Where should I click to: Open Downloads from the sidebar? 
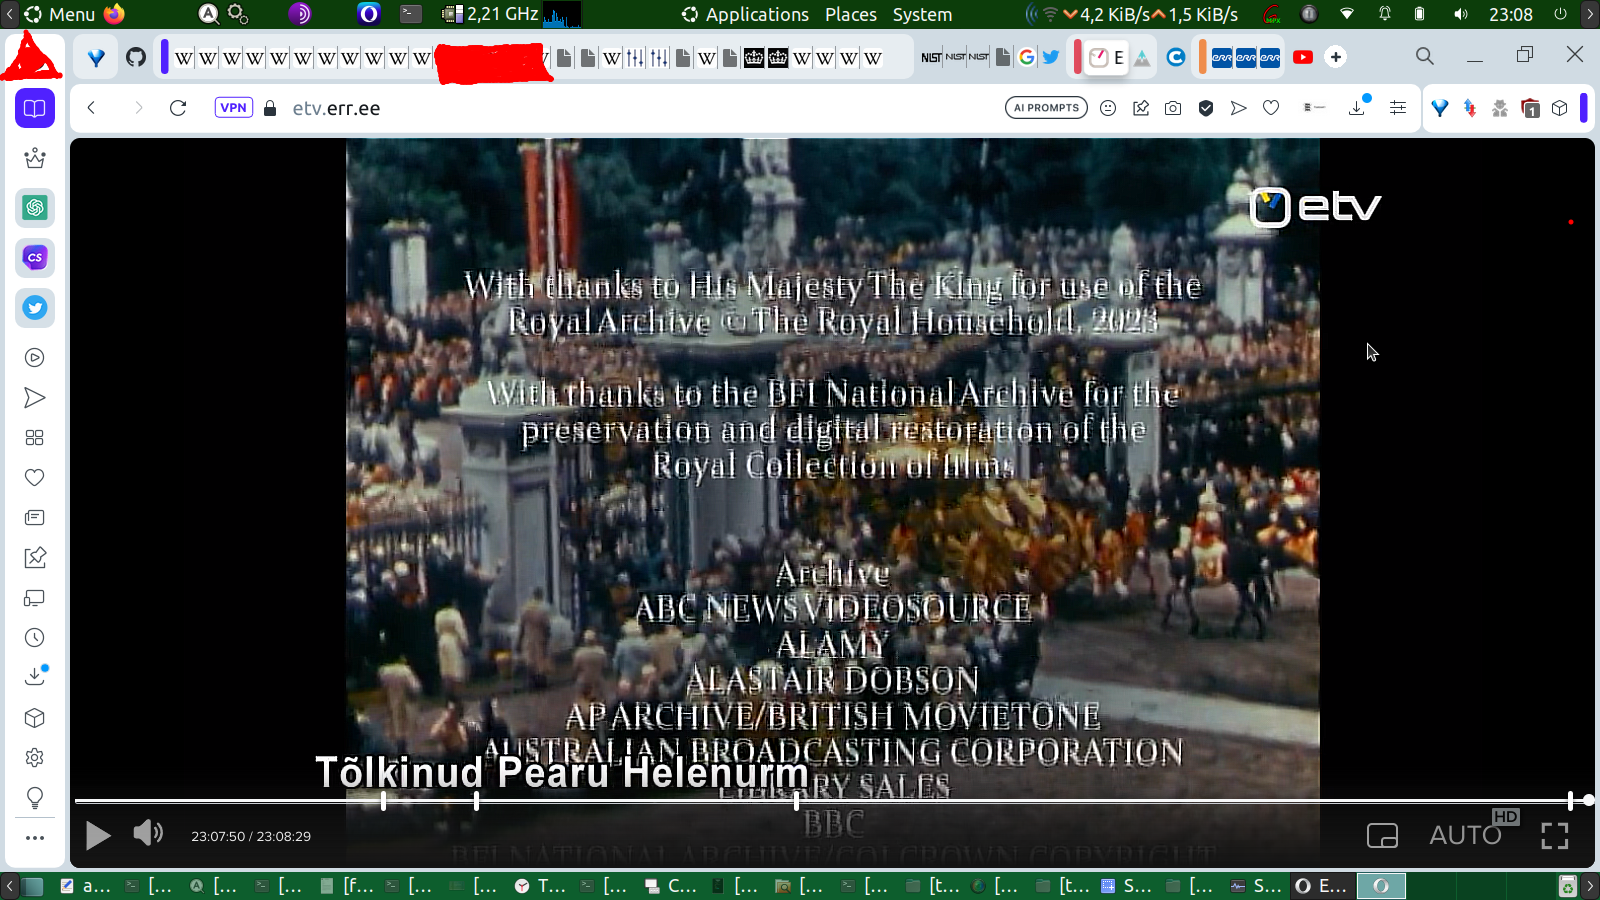35,677
